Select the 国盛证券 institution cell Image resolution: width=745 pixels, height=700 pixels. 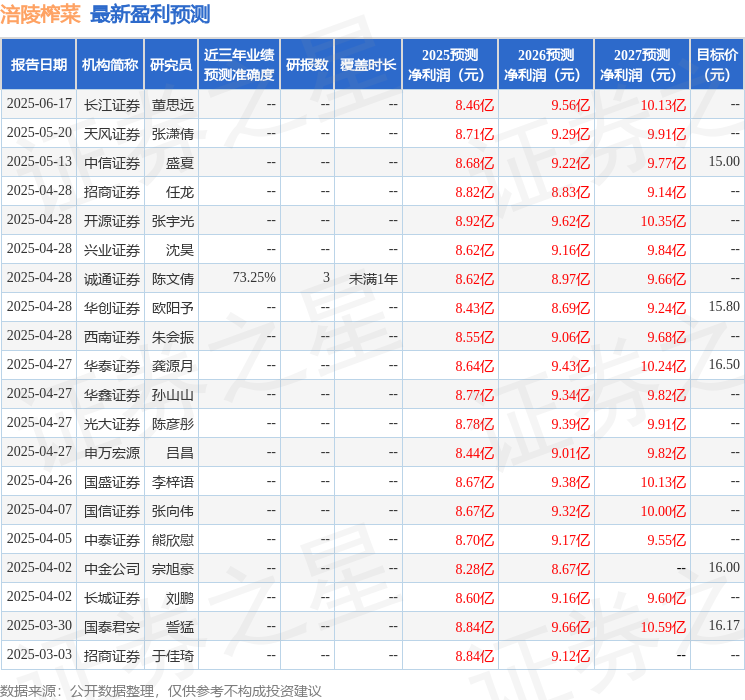[112, 482]
